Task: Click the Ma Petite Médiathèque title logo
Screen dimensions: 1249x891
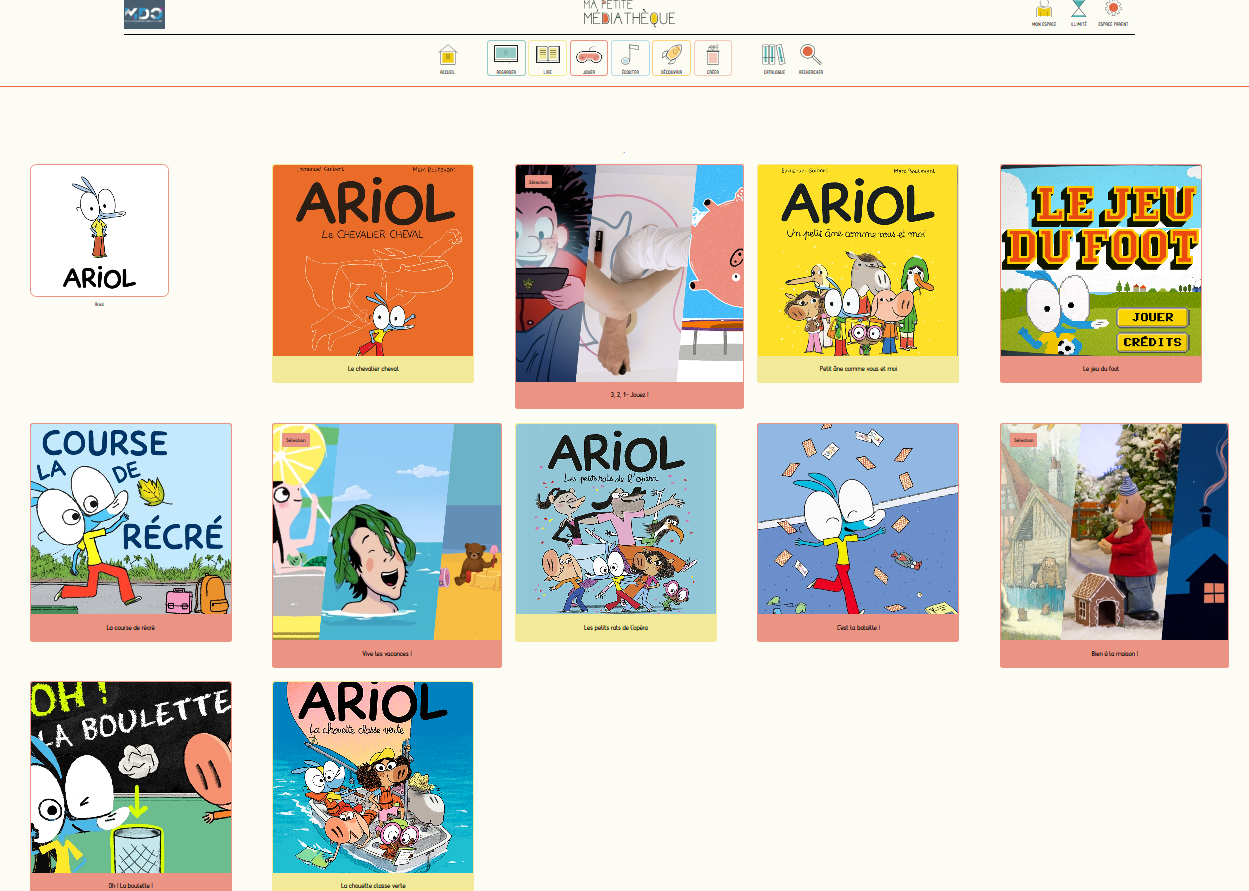Action: coord(629,13)
